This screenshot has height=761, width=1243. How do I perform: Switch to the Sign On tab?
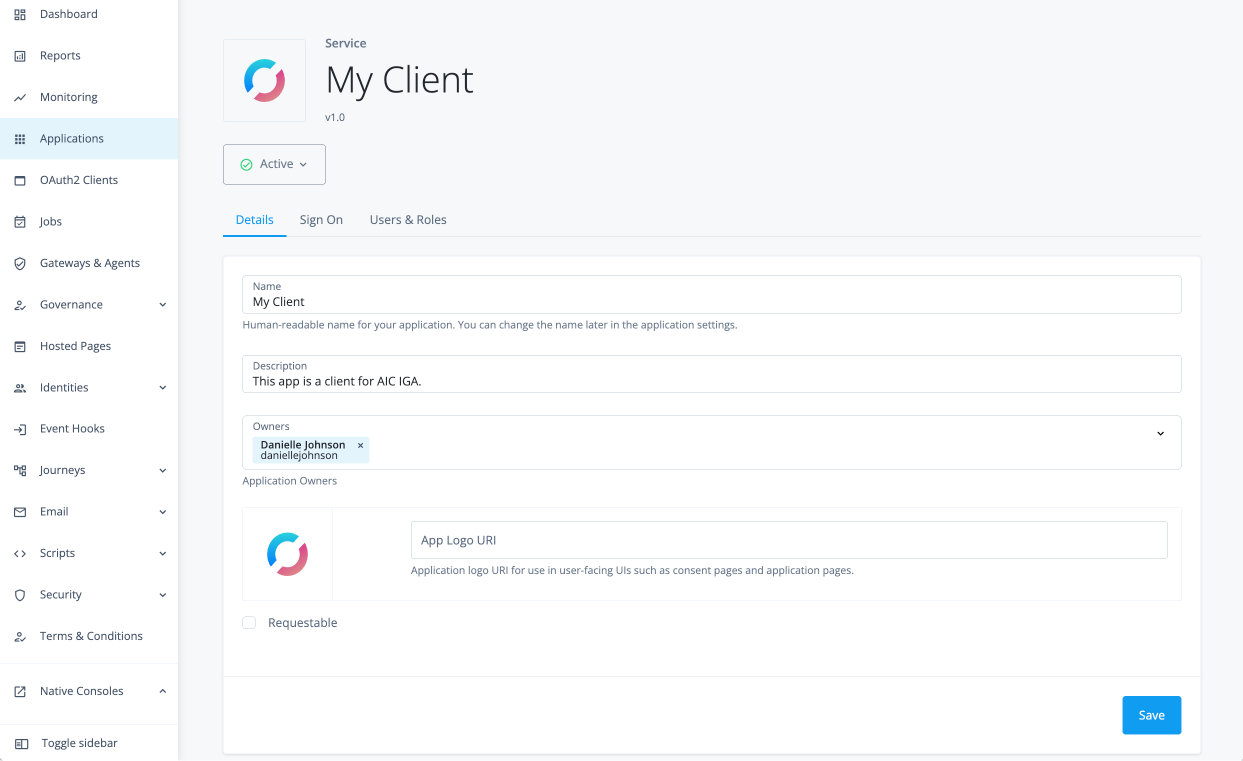[321, 219]
